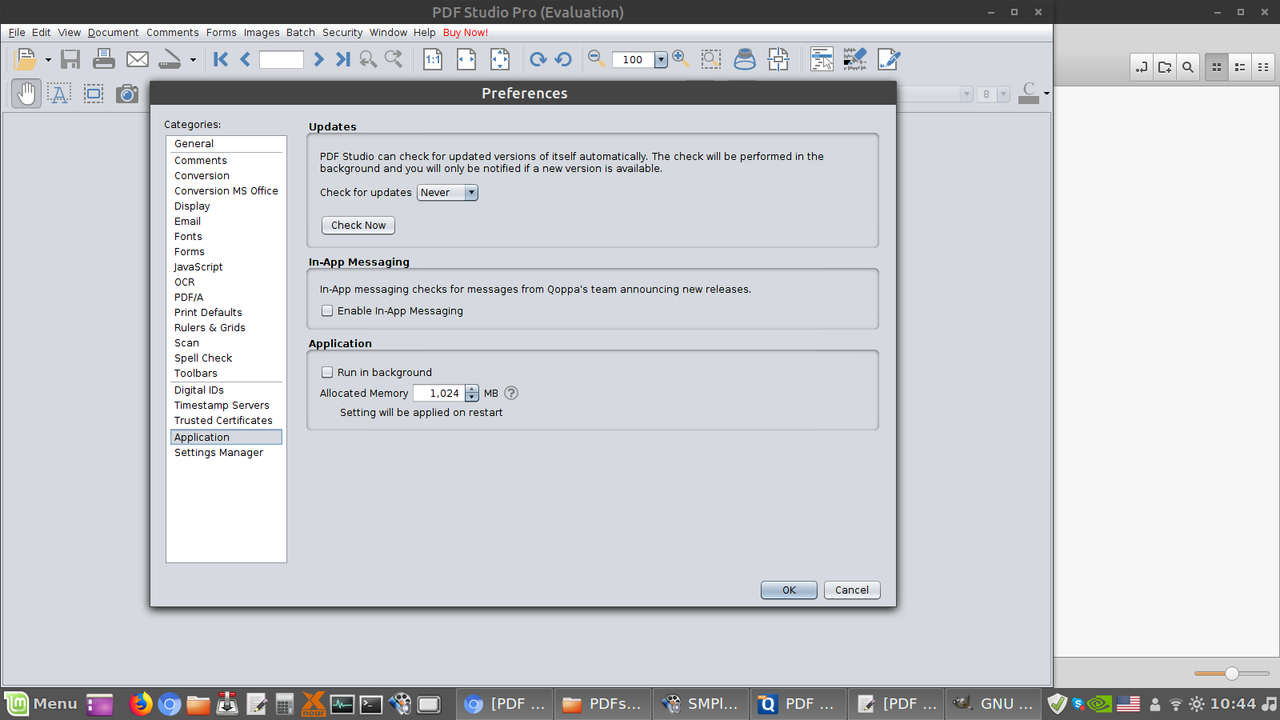Open the Mint Menu button

40,704
